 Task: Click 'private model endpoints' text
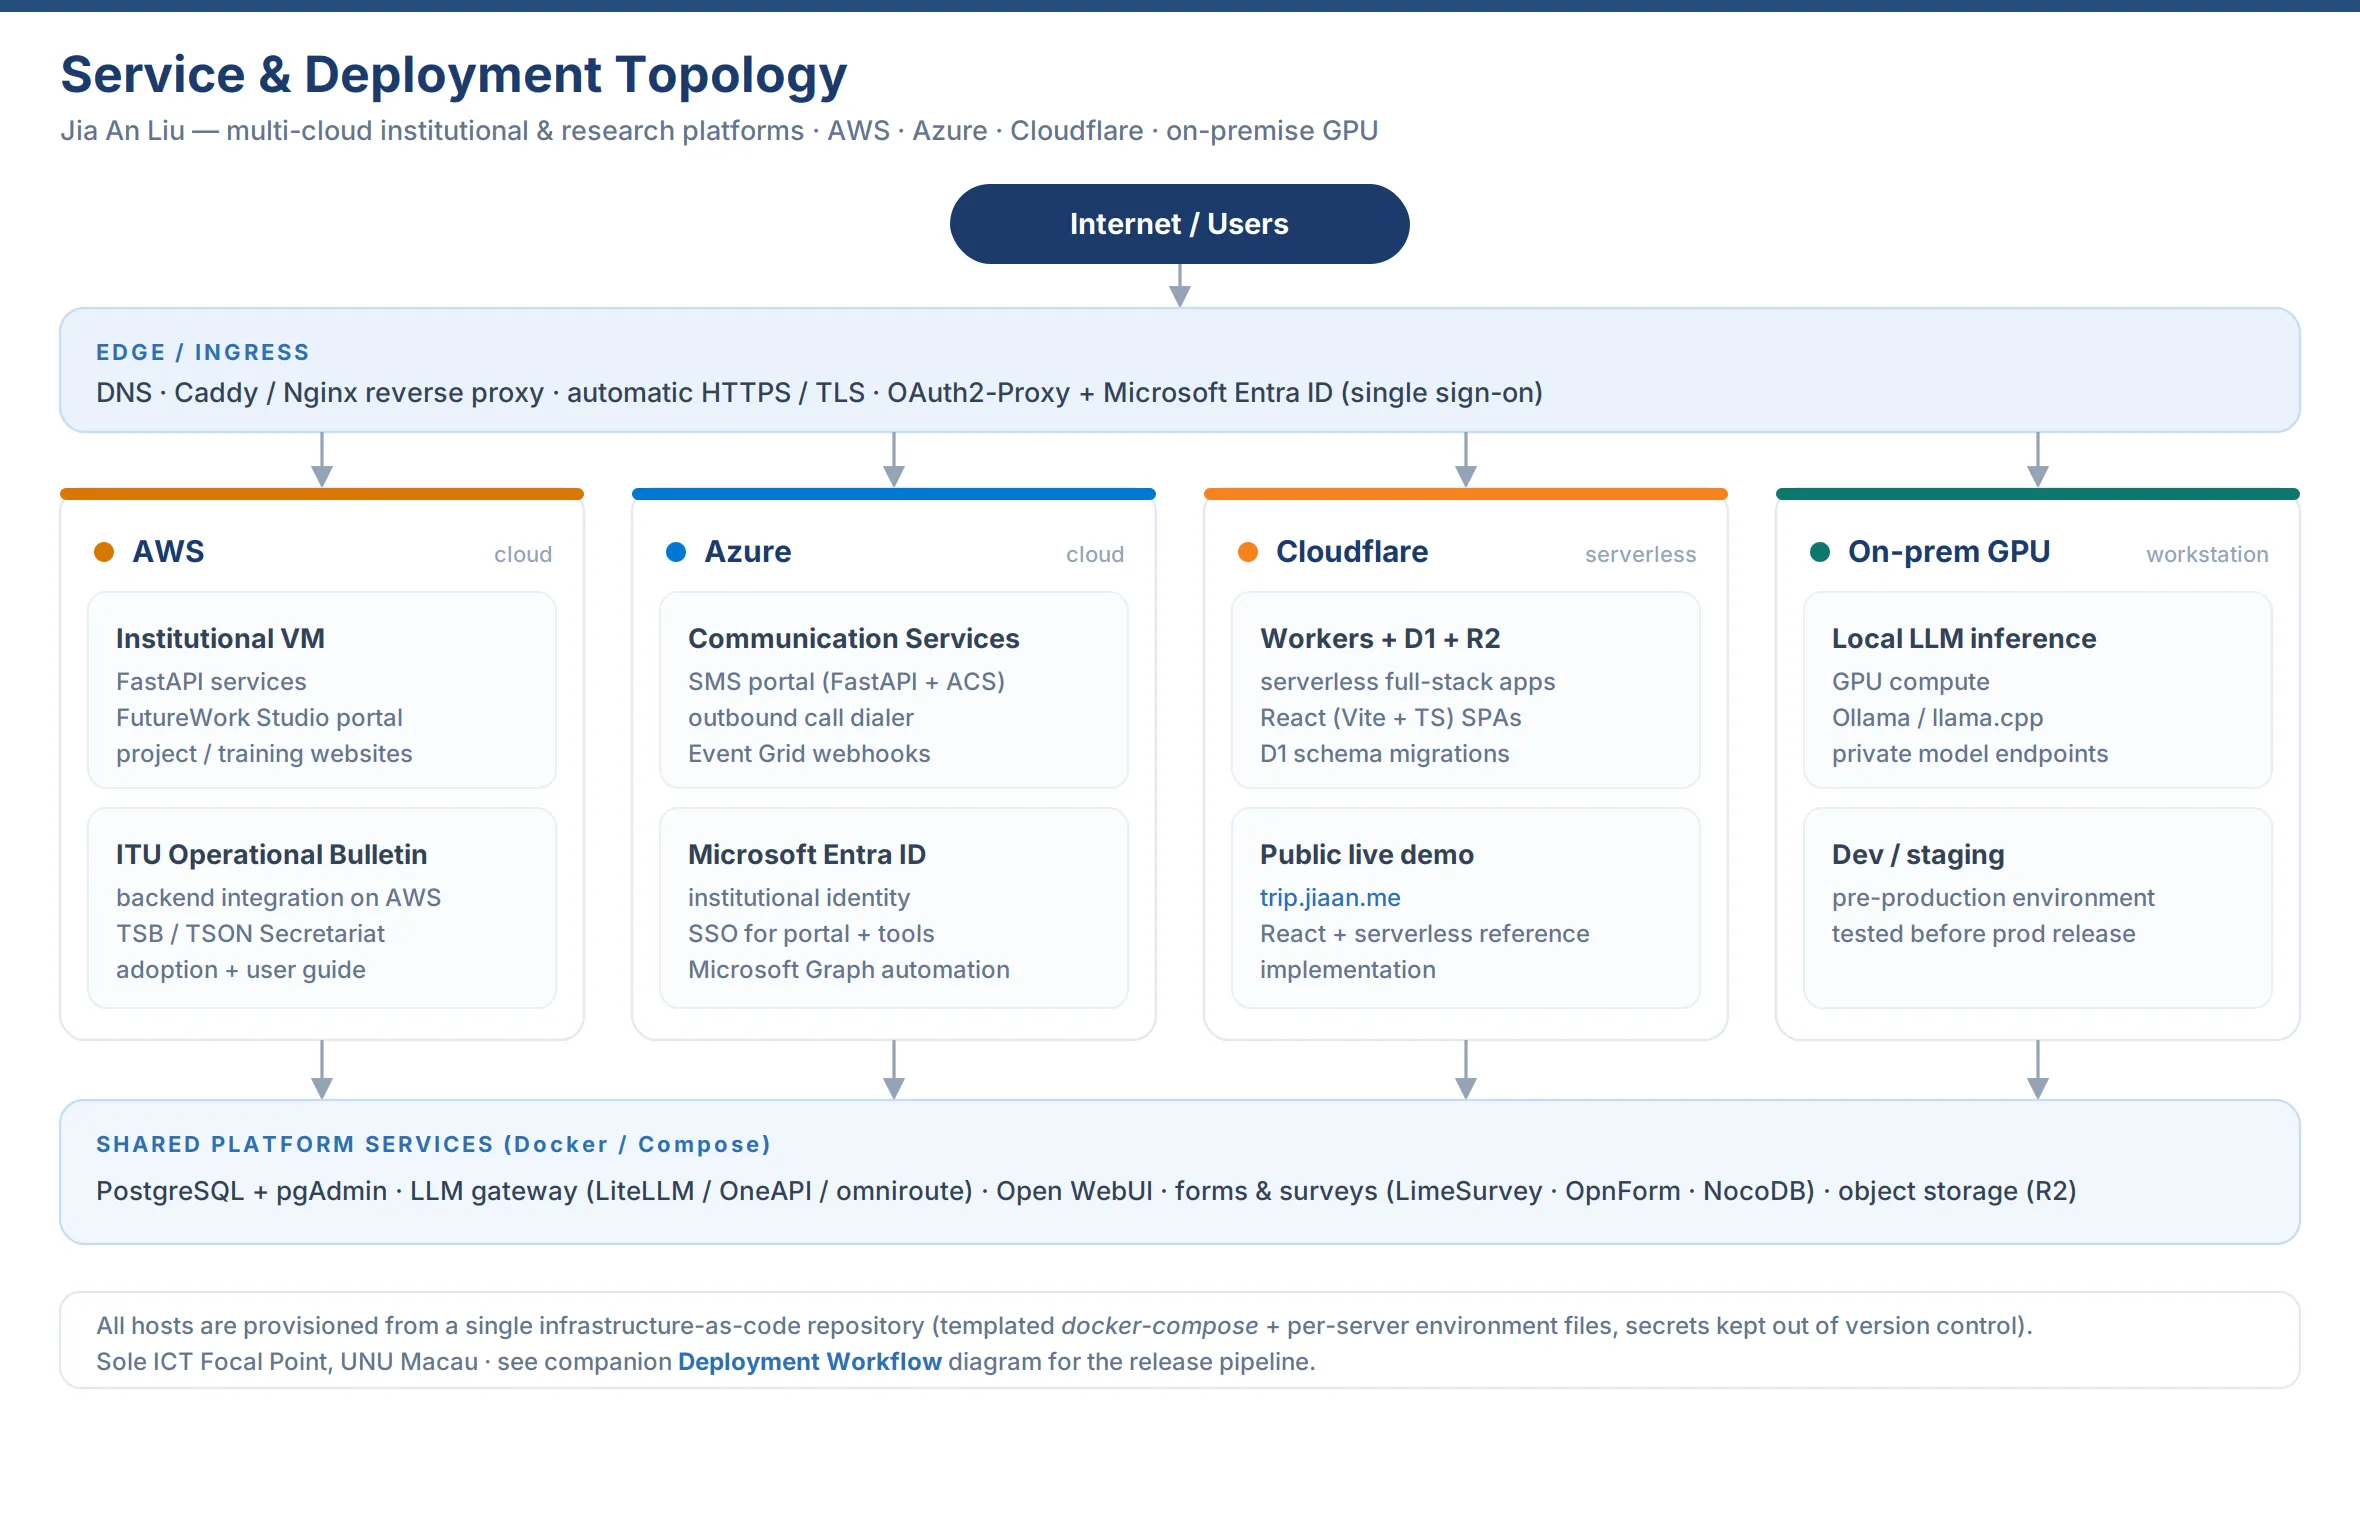1970,754
